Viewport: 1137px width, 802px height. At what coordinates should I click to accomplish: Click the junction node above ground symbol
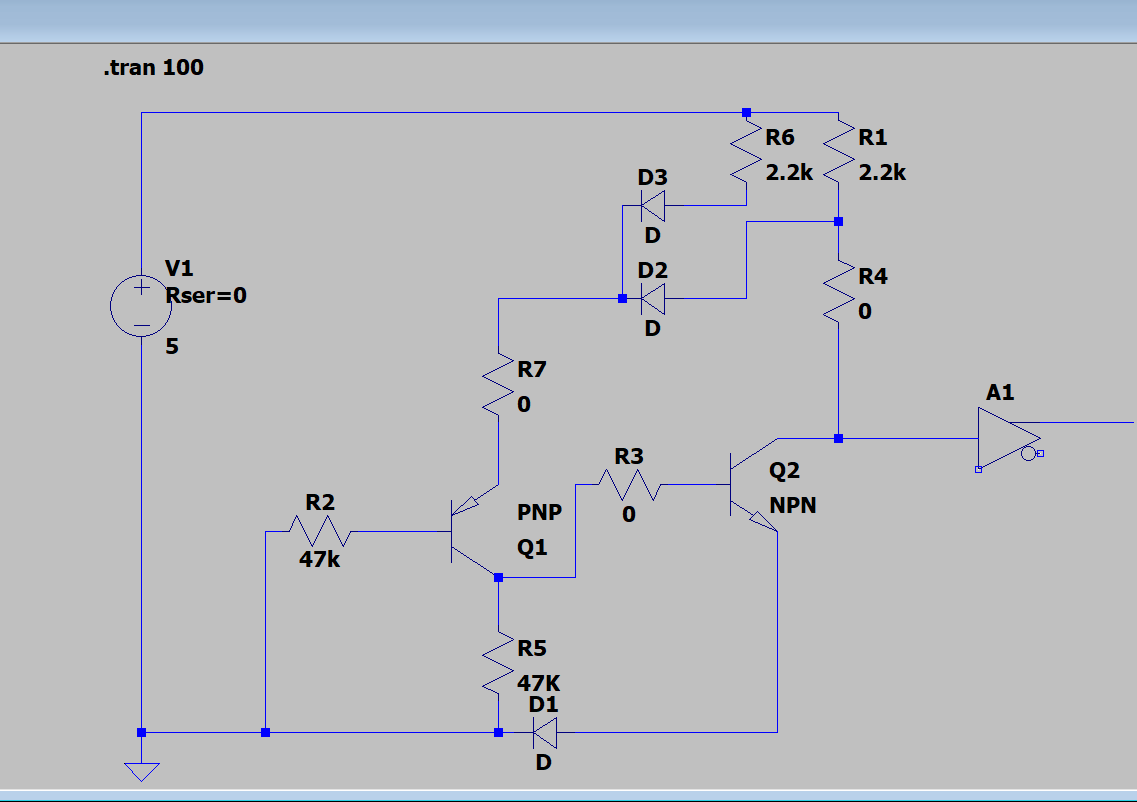pos(141,732)
